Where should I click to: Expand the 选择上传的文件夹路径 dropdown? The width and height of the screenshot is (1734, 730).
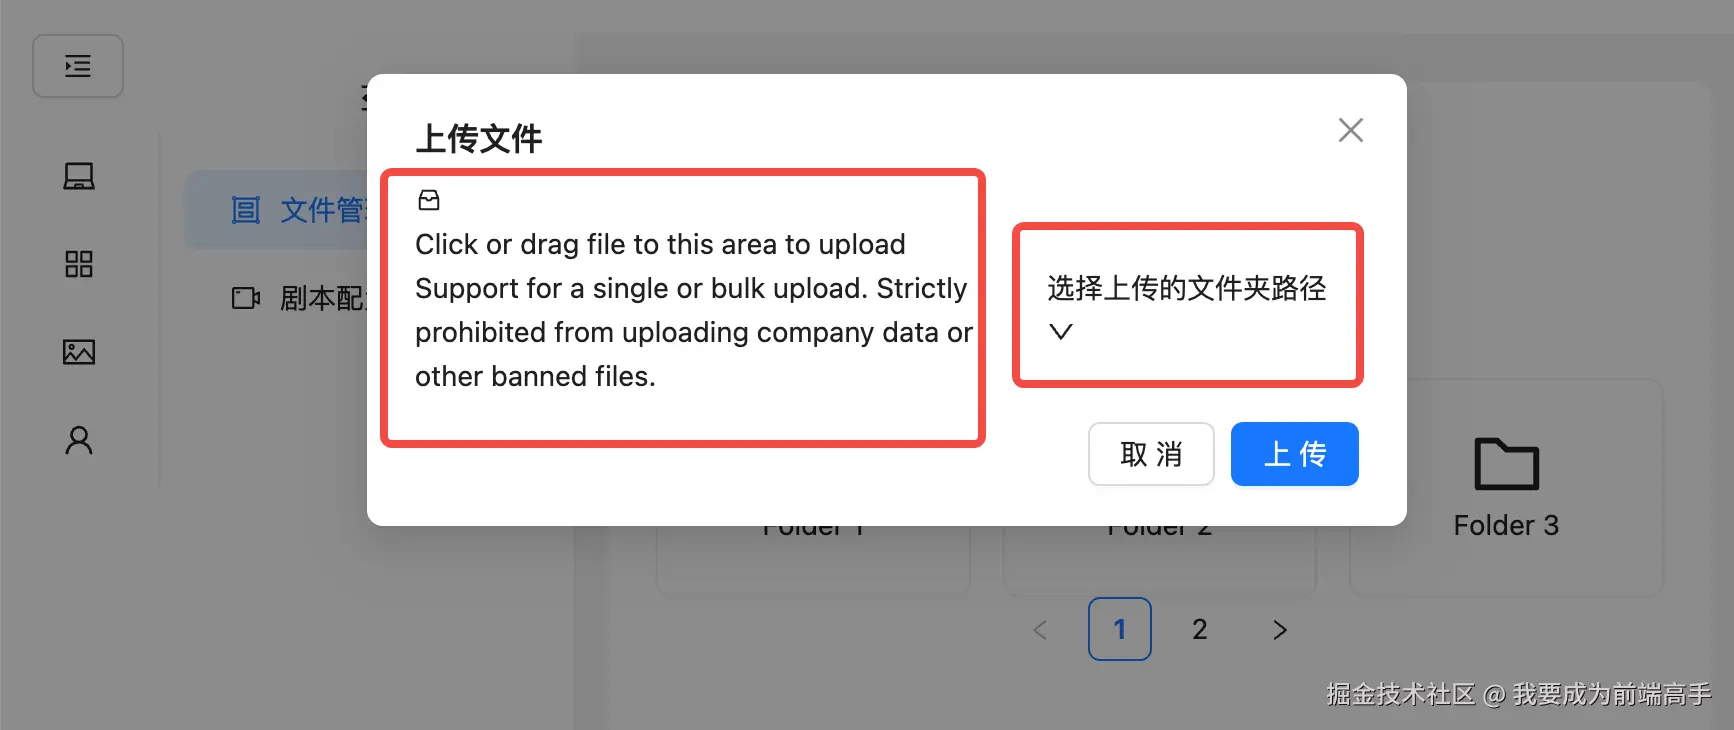(x=1188, y=305)
